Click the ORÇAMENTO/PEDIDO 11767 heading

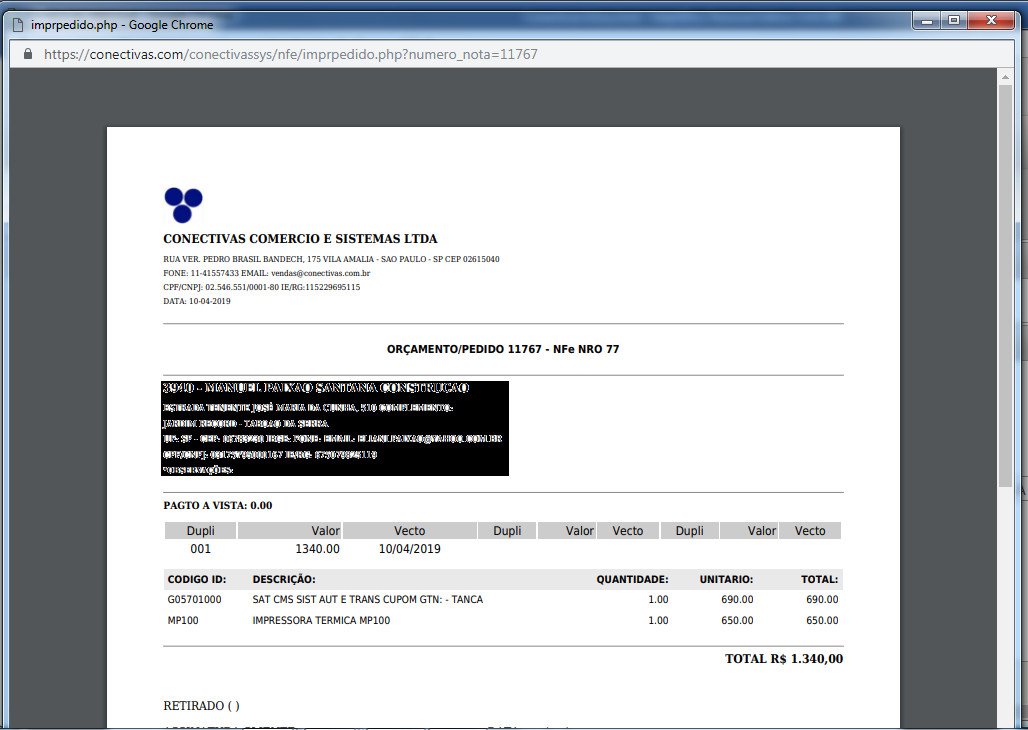(503, 350)
